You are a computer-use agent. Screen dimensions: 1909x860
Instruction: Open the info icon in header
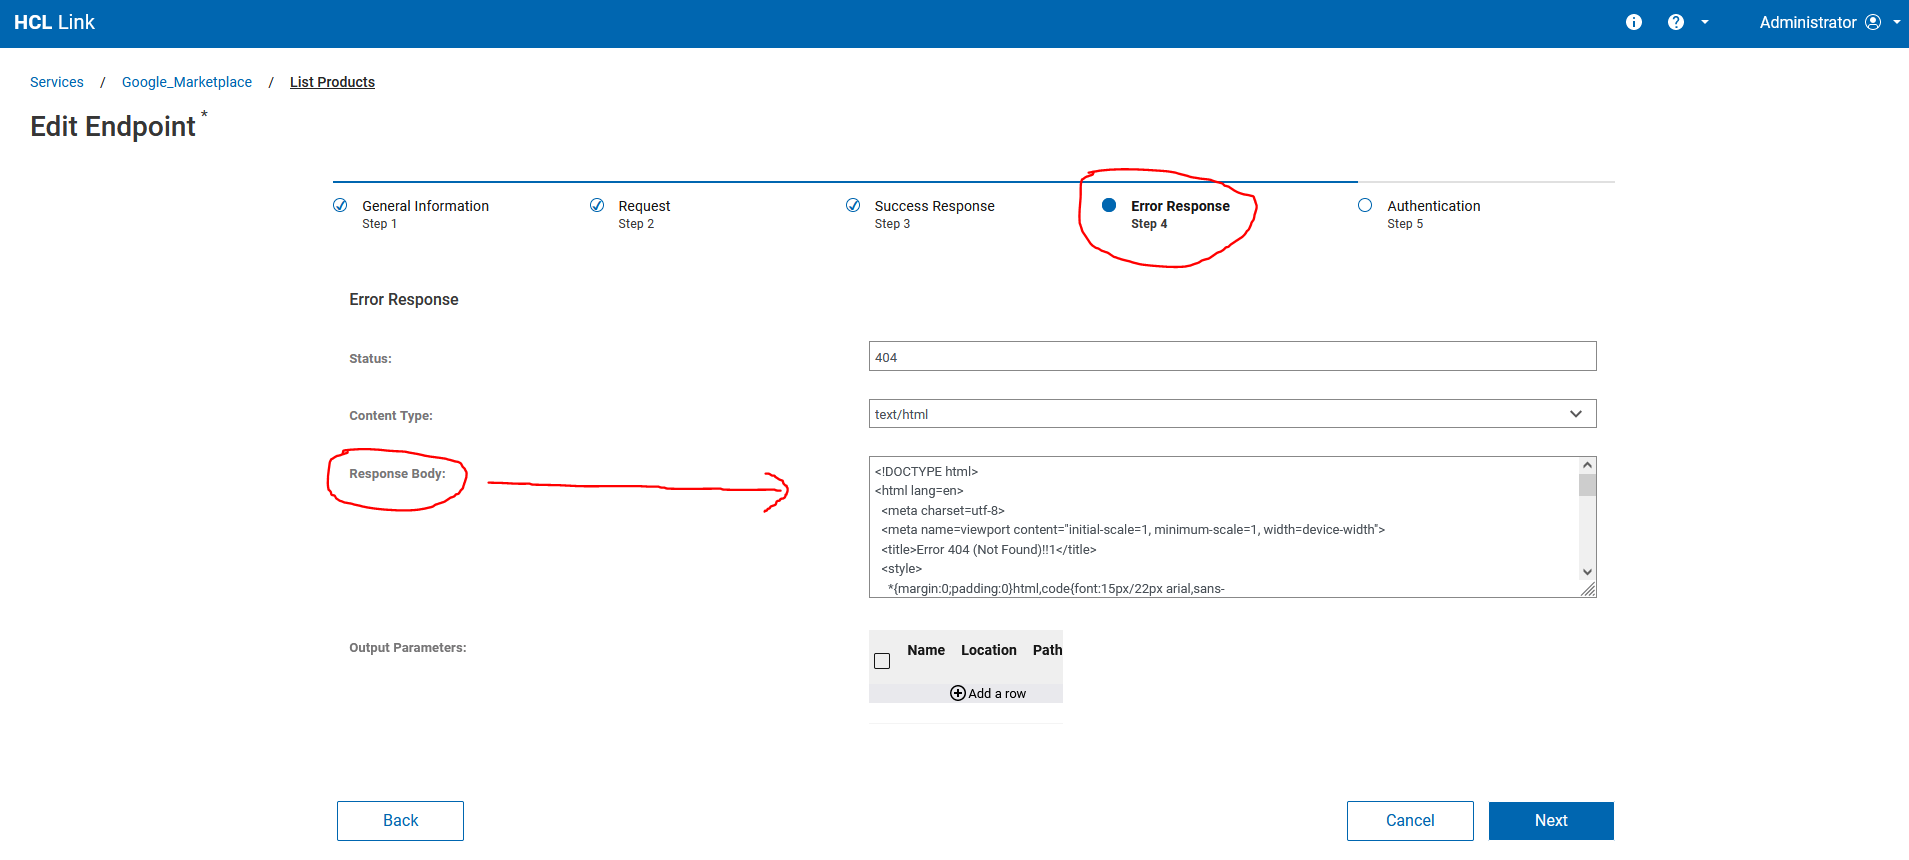1634,22
